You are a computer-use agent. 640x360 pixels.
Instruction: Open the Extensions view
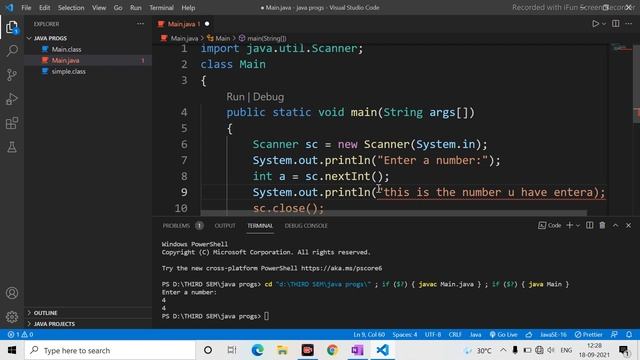(12, 123)
